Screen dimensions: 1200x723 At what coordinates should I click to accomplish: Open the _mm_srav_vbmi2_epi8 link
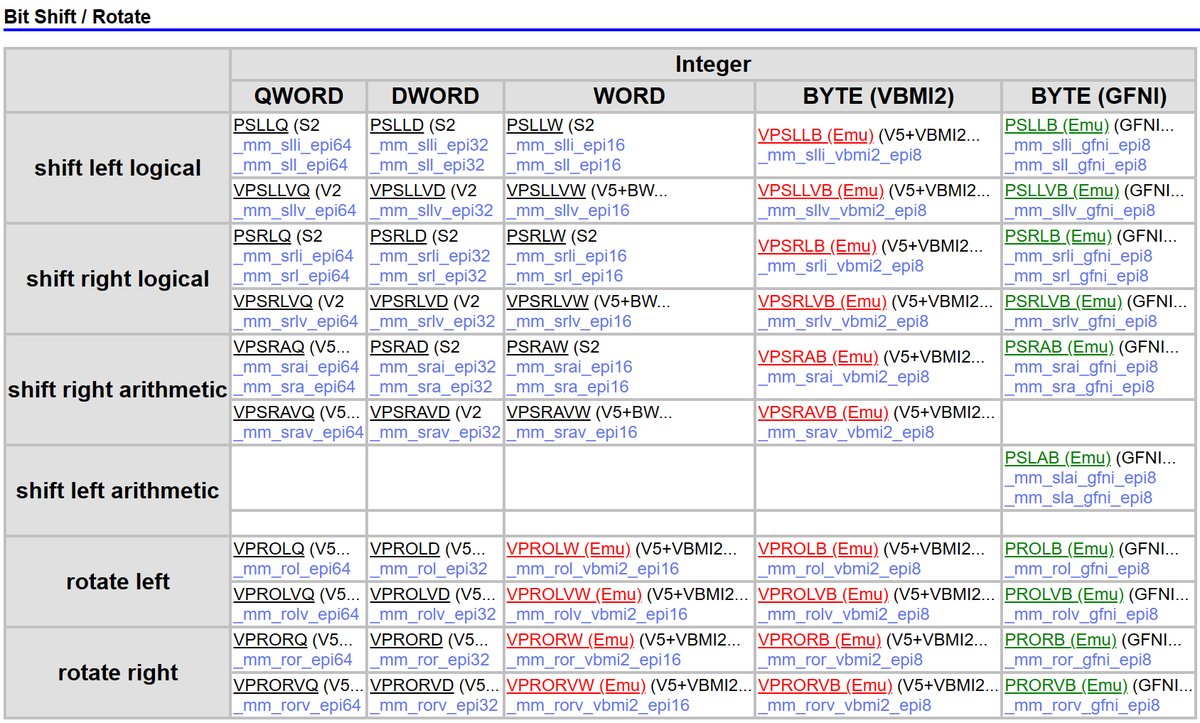click(x=846, y=432)
